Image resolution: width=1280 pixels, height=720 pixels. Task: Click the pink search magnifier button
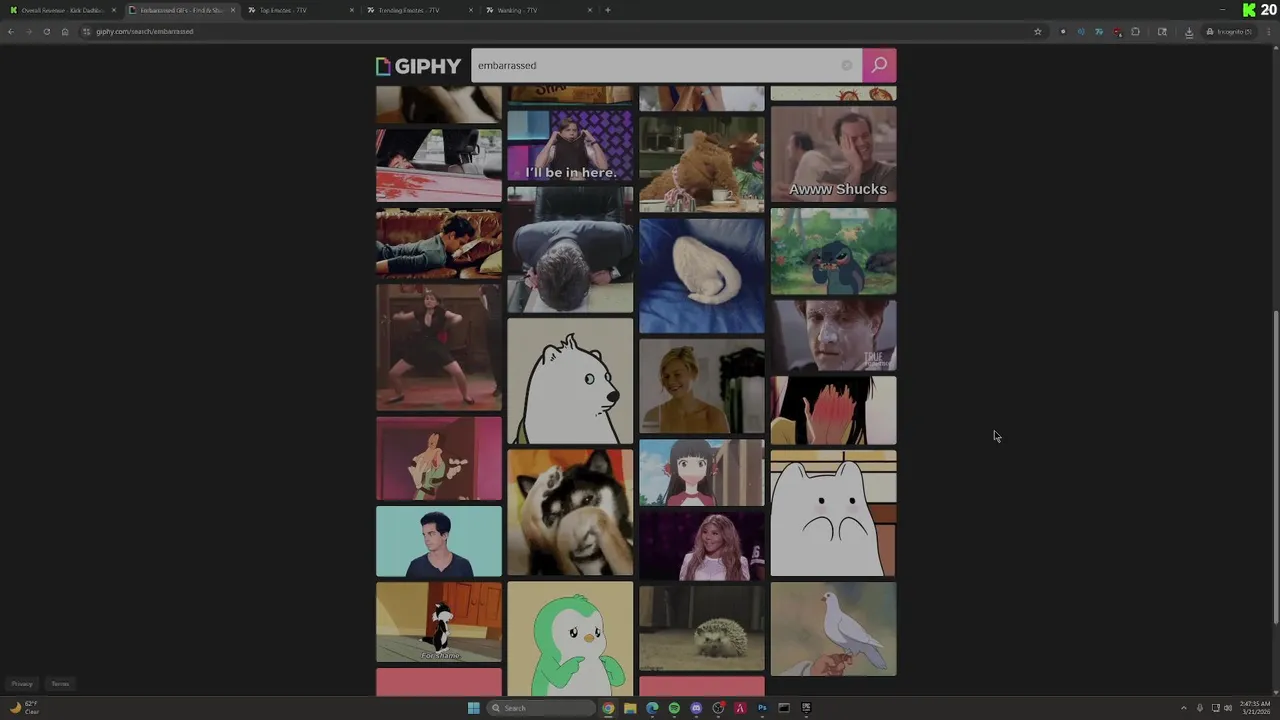879,65
